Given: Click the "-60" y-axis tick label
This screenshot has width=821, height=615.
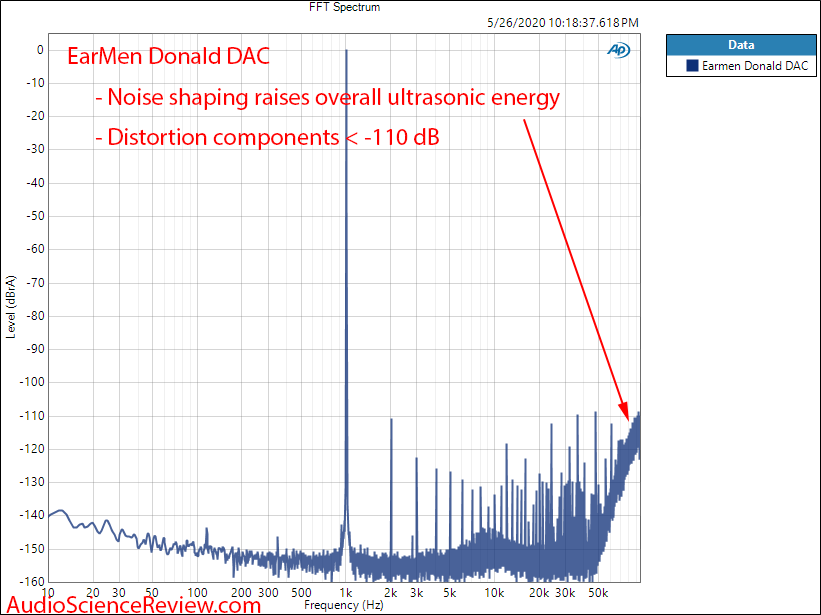Looking at the screenshot, I should (36, 249).
